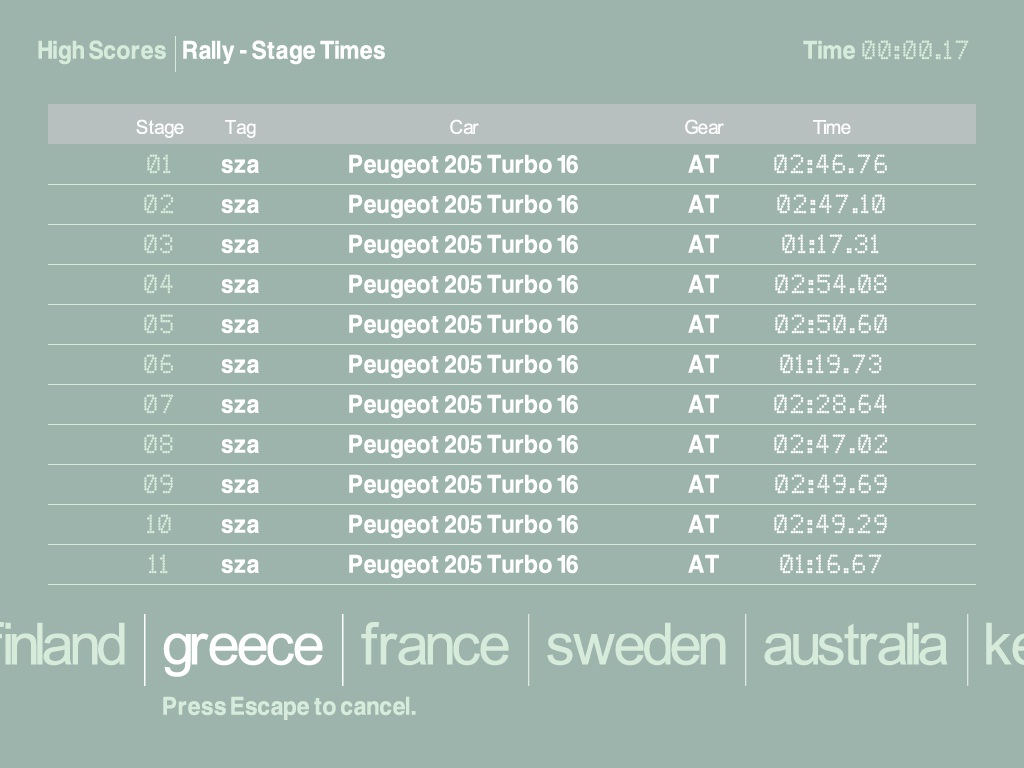
Task: Select the stage 07 Peugeot 205 entry
Action: pyautogui.click(x=463, y=405)
